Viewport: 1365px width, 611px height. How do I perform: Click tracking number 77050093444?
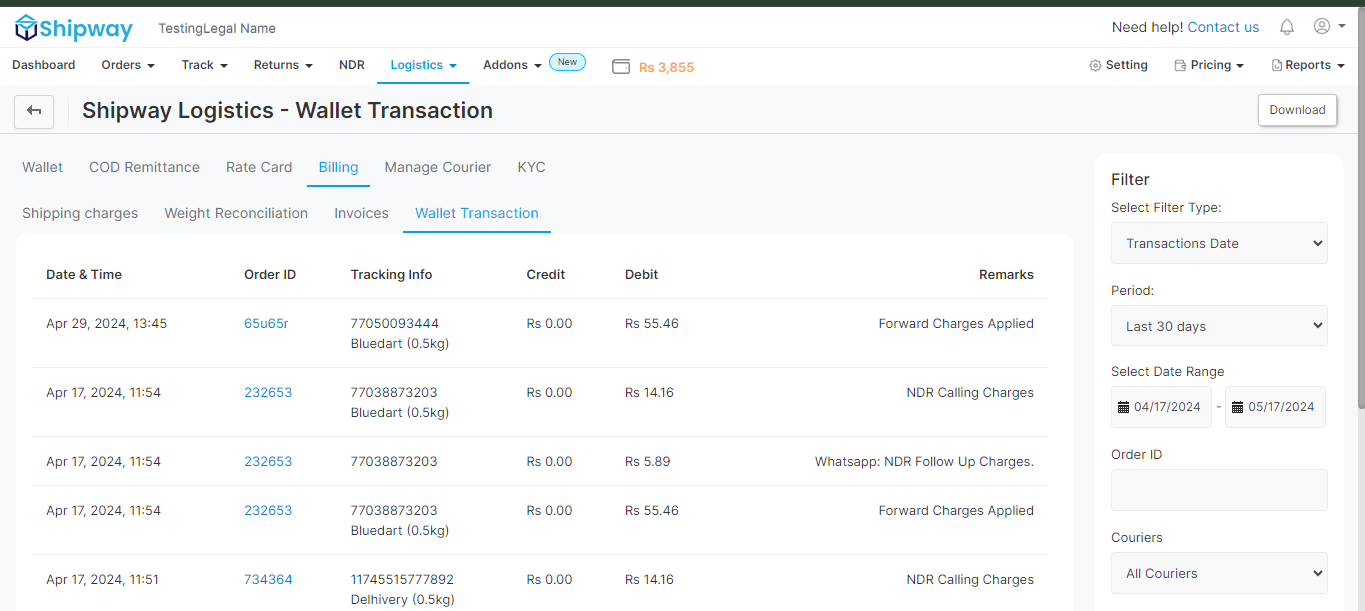click(395, 324)
